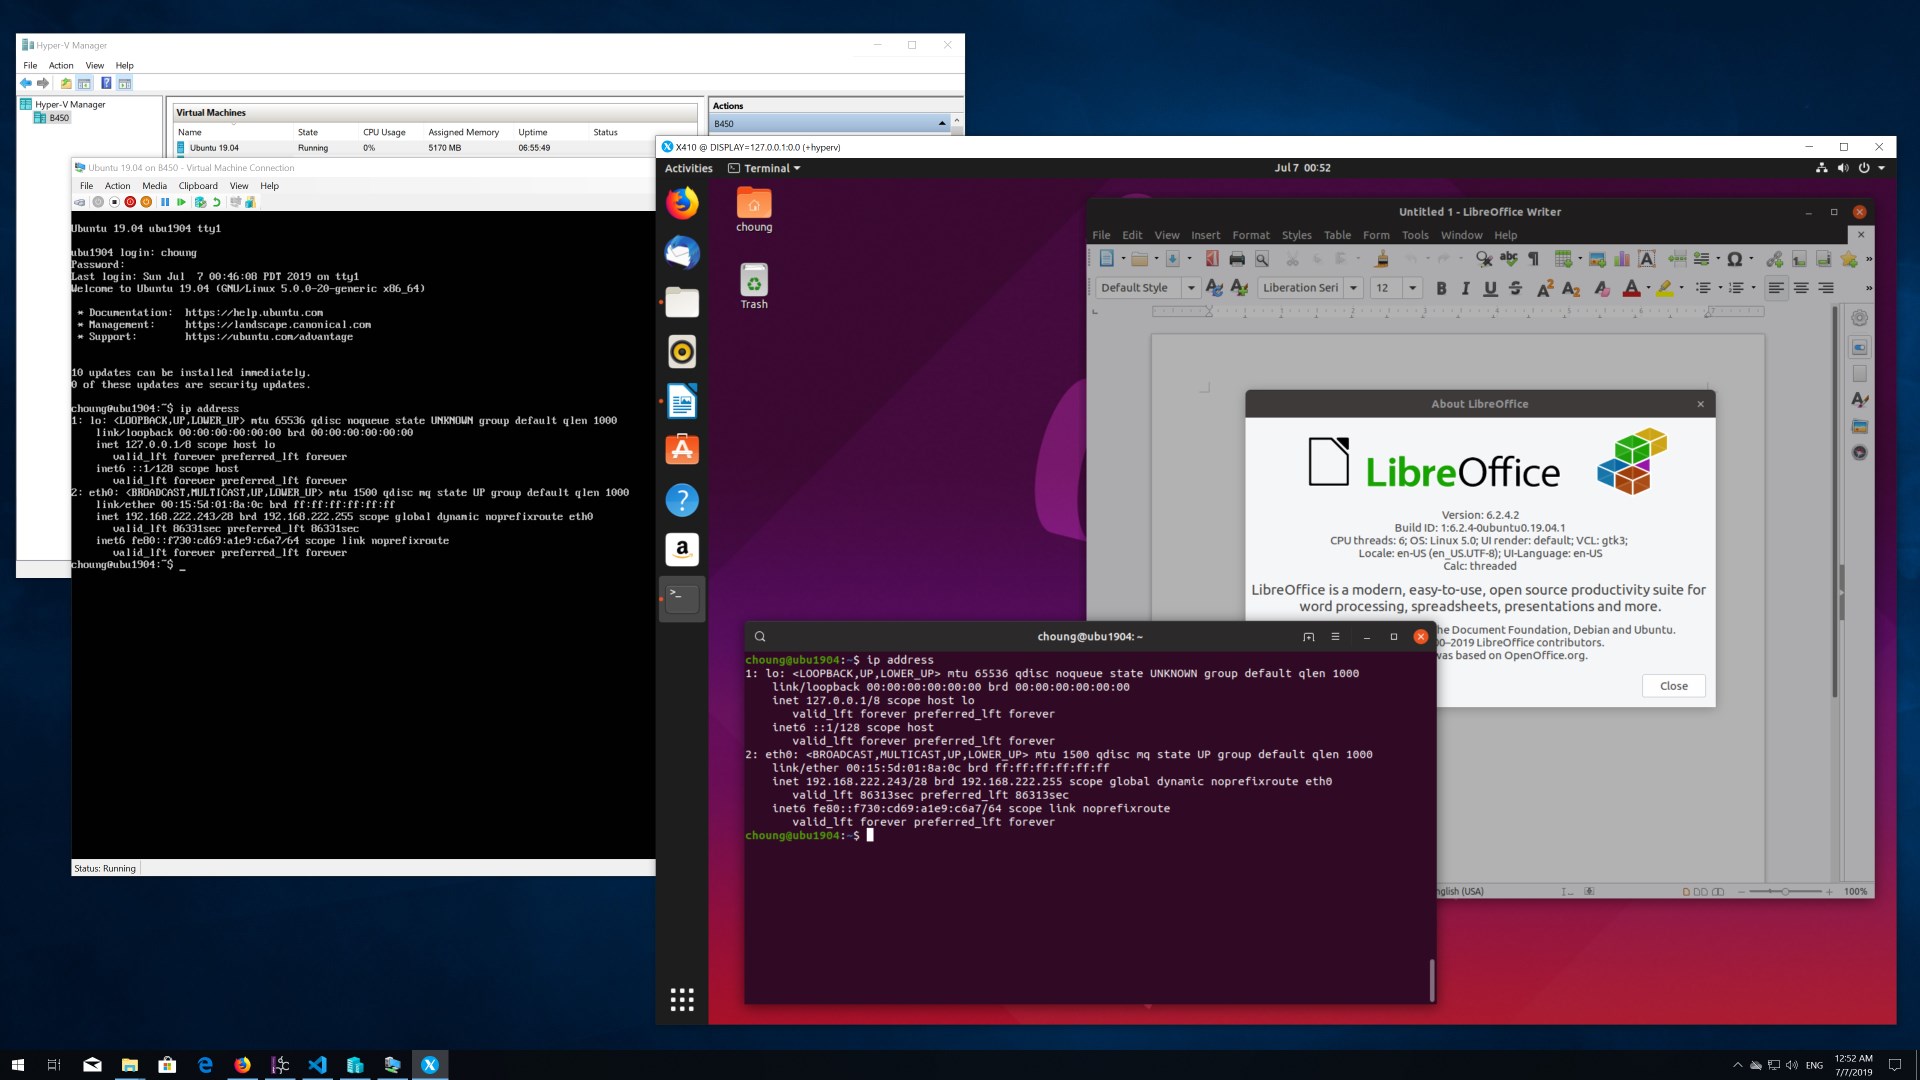The width and height of the screenshot is (1920, 1080).
Task: Open the Terminal app menu in top bar
Action: (765, 168)
